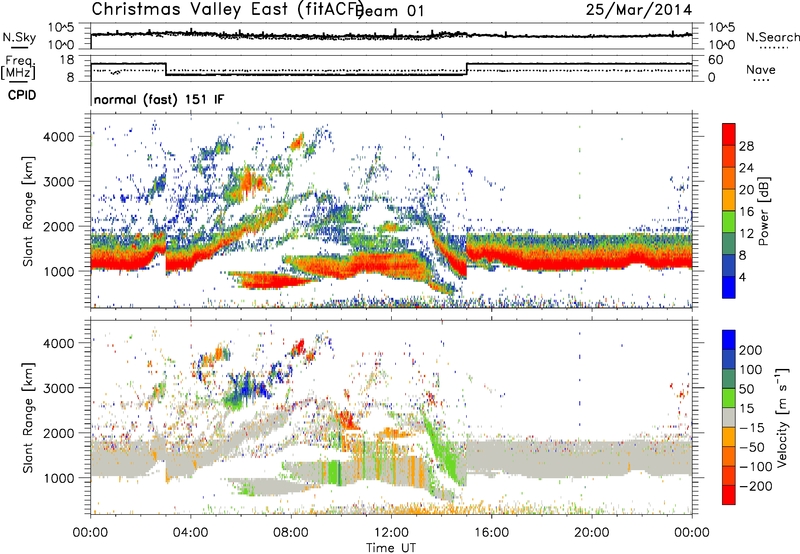Click the '4' power scale value

[743, 277]
